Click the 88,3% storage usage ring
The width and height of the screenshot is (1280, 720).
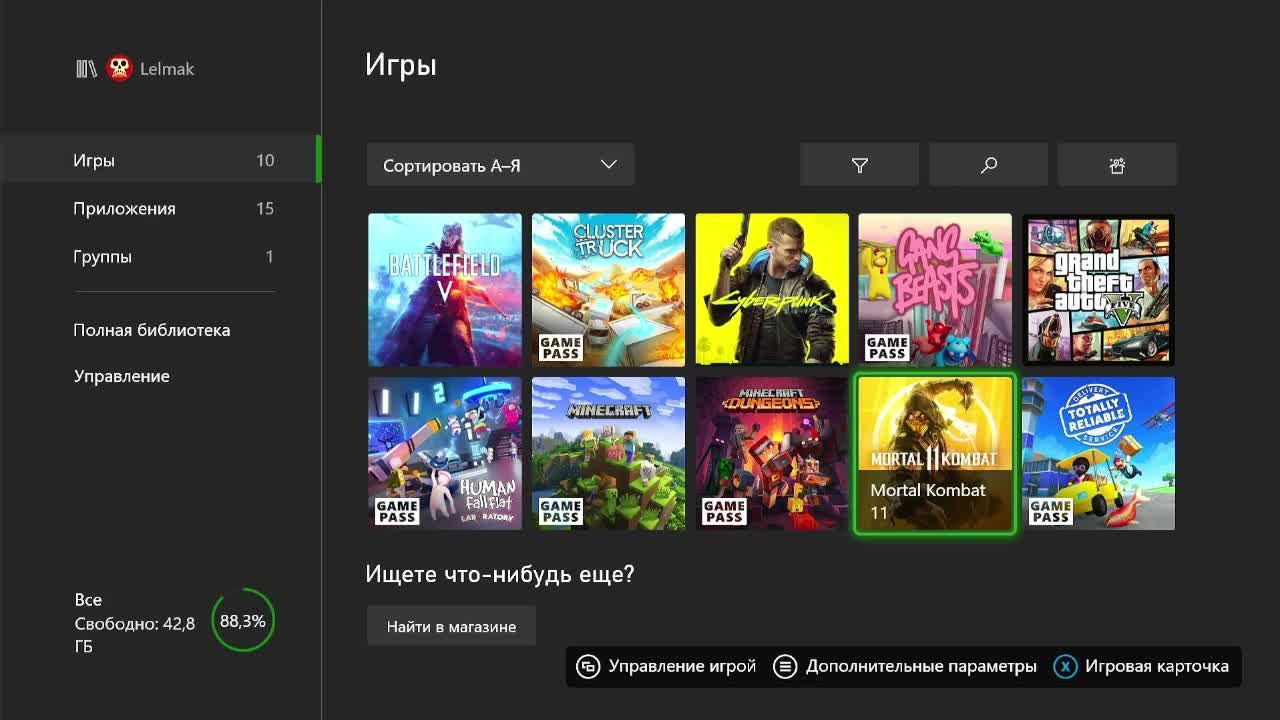click(x=243, y=621)
